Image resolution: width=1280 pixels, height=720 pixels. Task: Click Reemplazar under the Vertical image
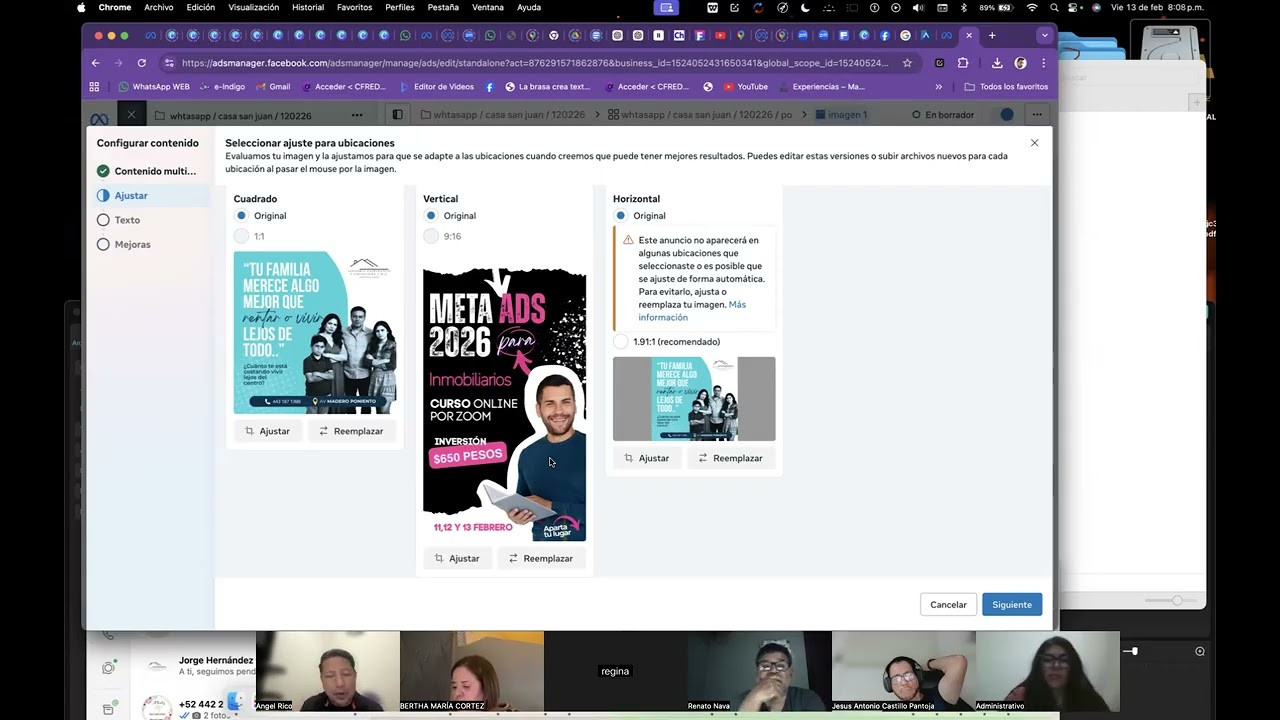pos(541,558)
